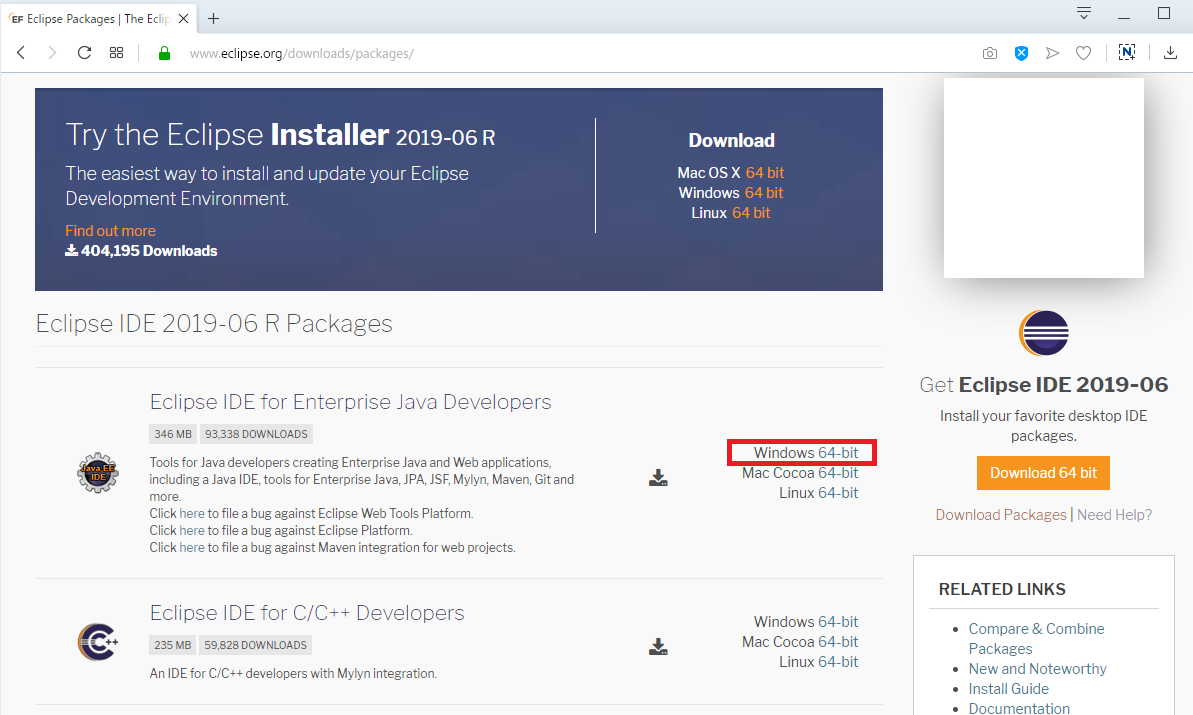Click the RELATED LINKS heading
This screenshot has height=715, width=1193.
pyautogui.click(x=1002, y=589)
